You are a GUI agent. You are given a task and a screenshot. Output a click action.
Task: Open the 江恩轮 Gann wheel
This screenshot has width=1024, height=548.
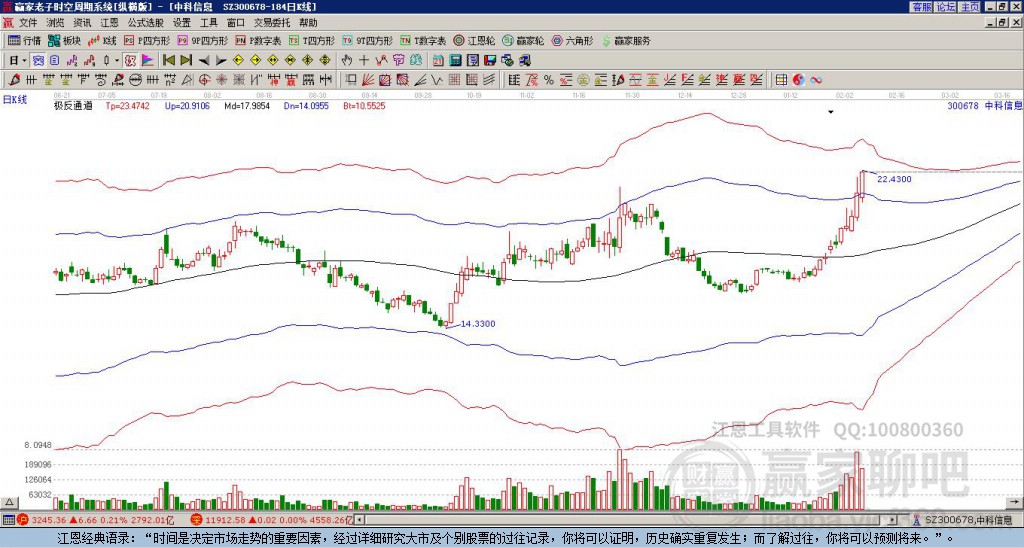point(476,41)
